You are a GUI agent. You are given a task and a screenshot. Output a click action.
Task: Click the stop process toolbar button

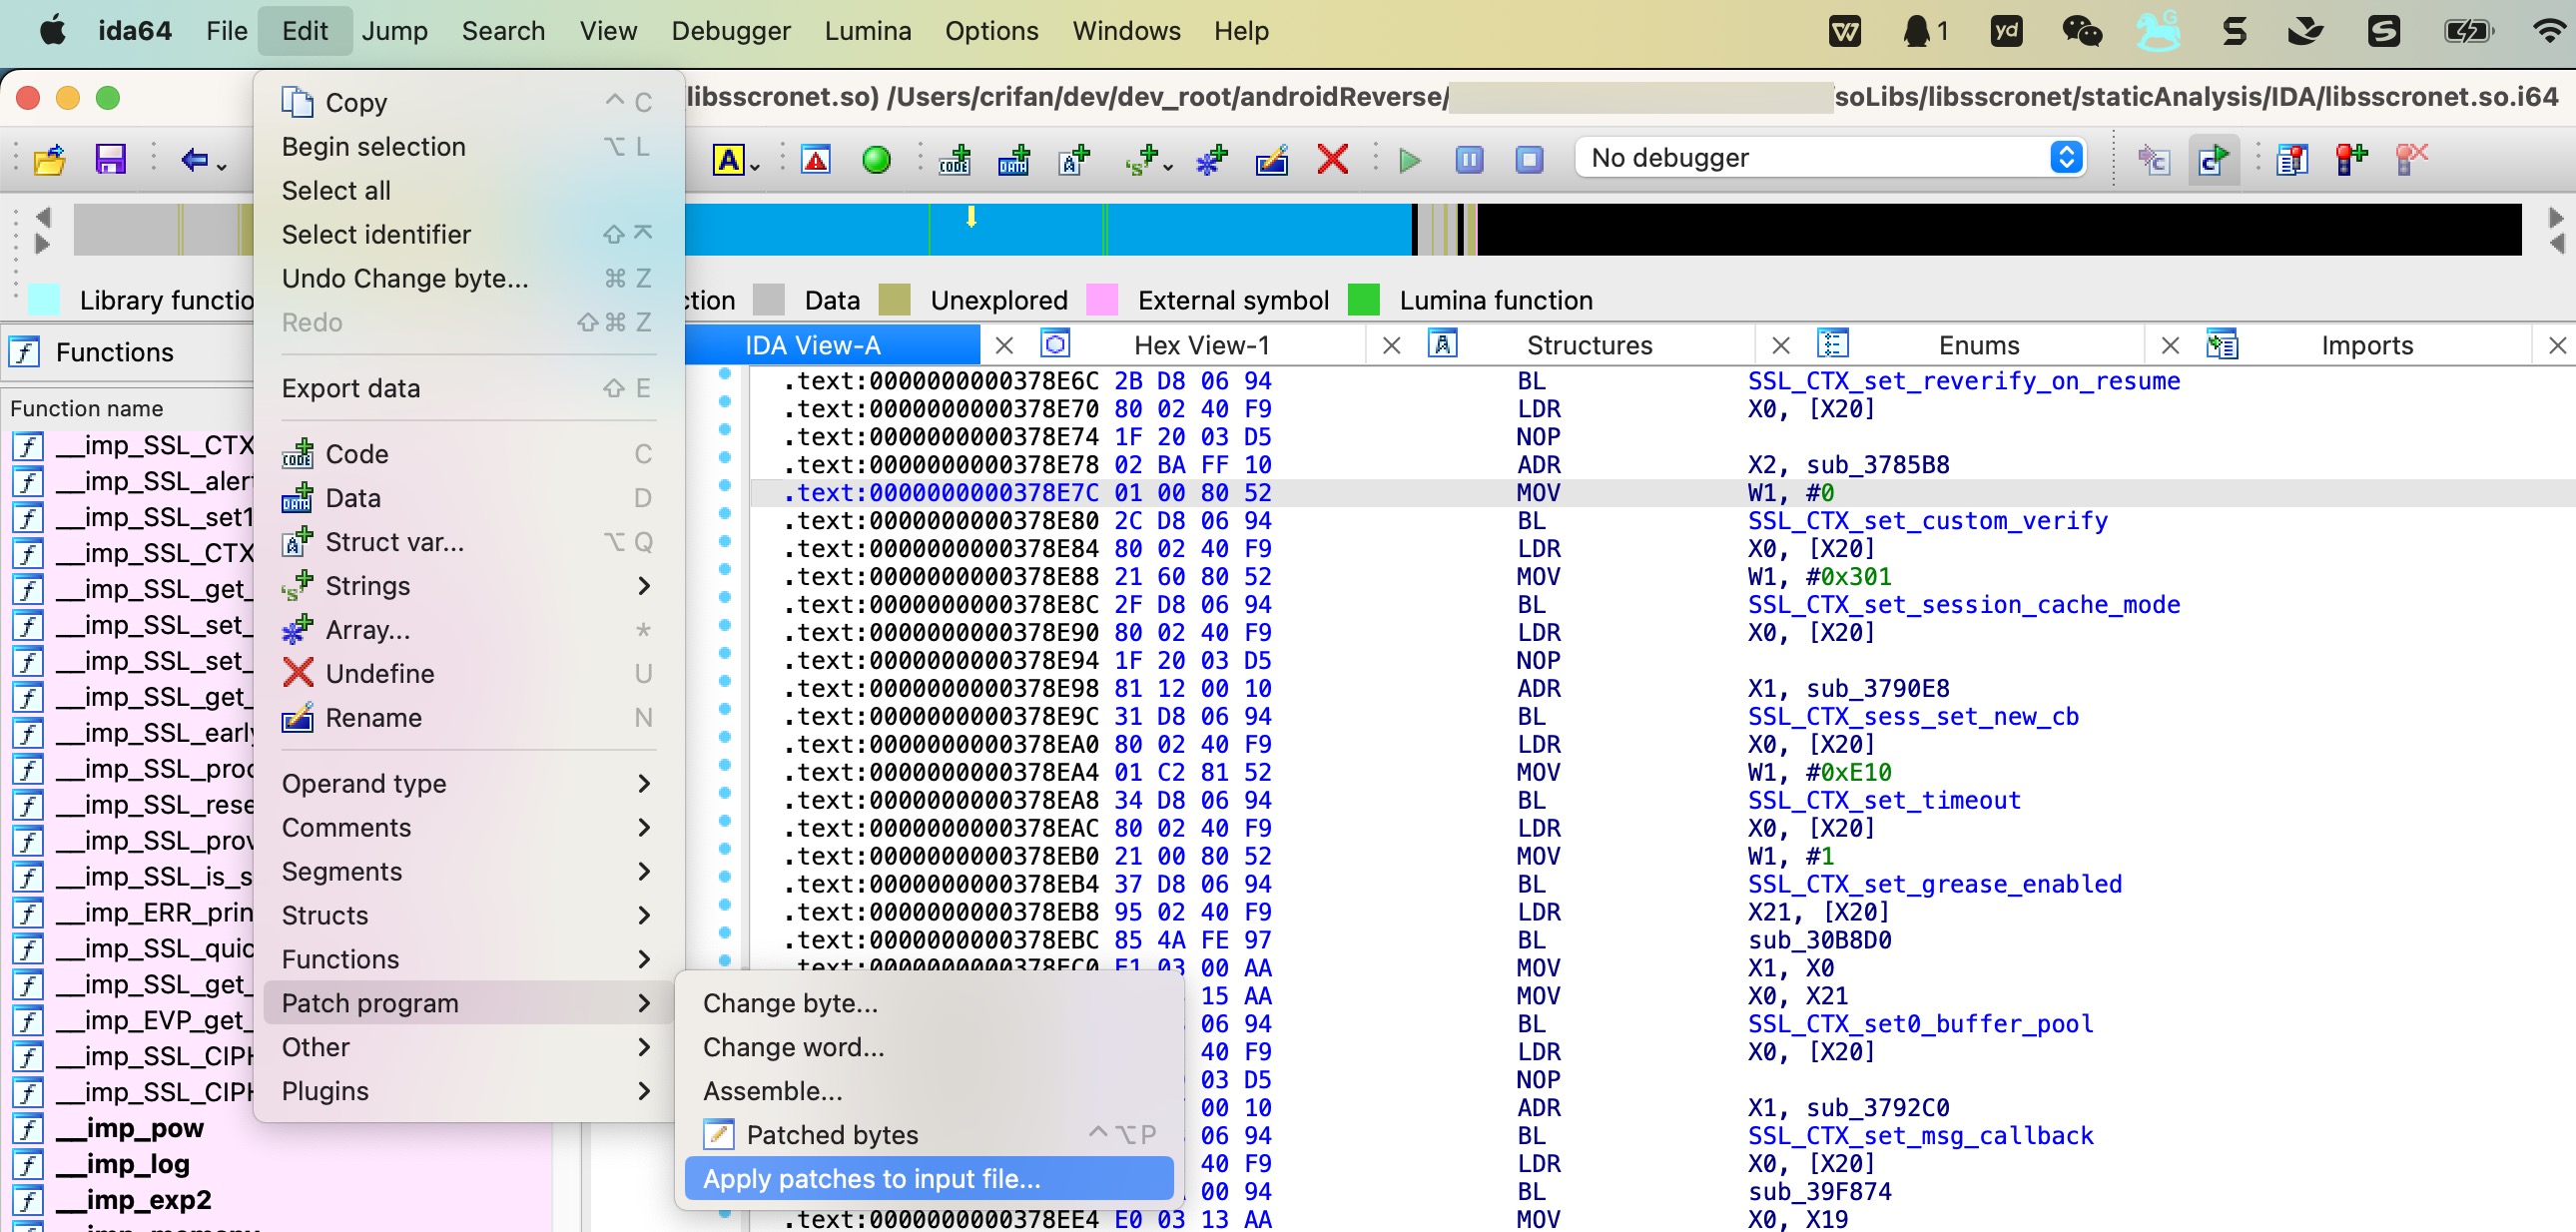pos(1529,159)
